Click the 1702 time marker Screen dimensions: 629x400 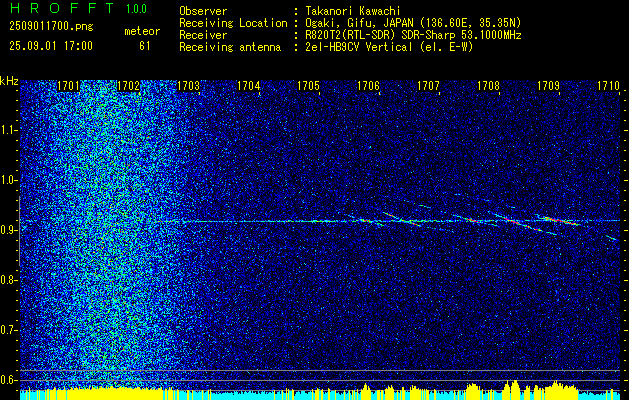tap(128, 86)
